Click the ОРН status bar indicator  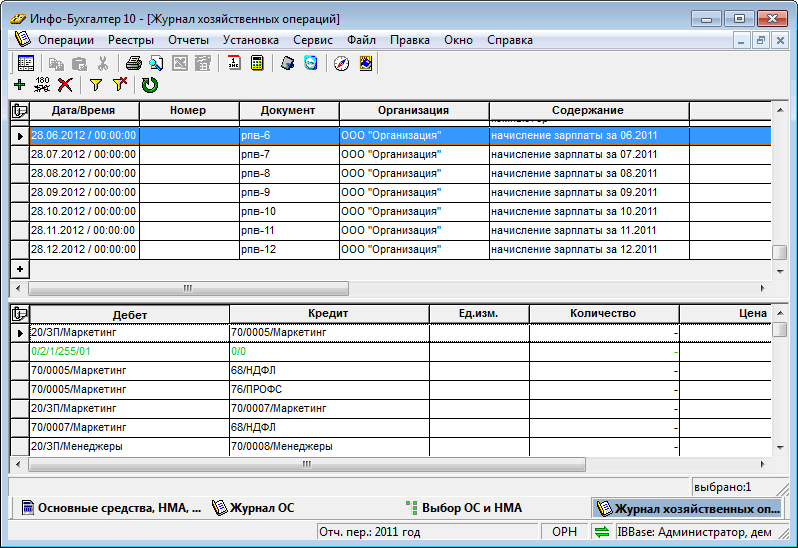(564, 532)
